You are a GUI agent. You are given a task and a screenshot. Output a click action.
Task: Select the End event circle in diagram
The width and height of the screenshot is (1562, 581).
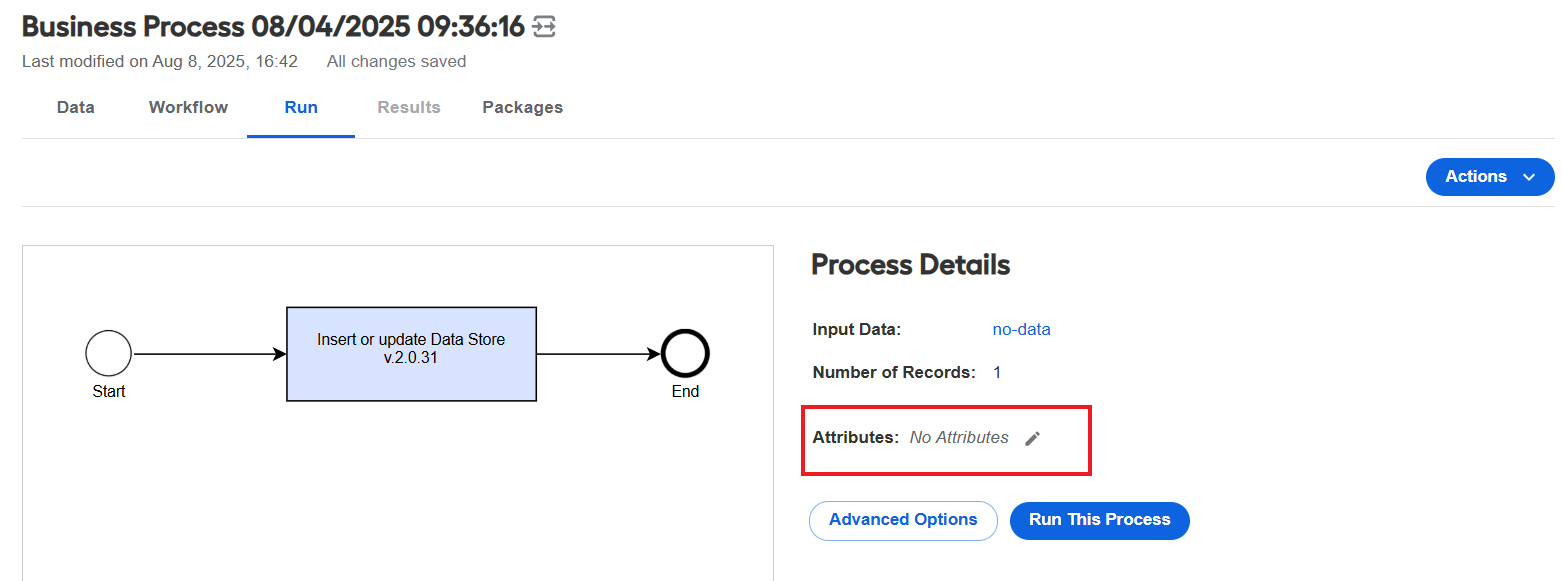click(x=685, y=354)
